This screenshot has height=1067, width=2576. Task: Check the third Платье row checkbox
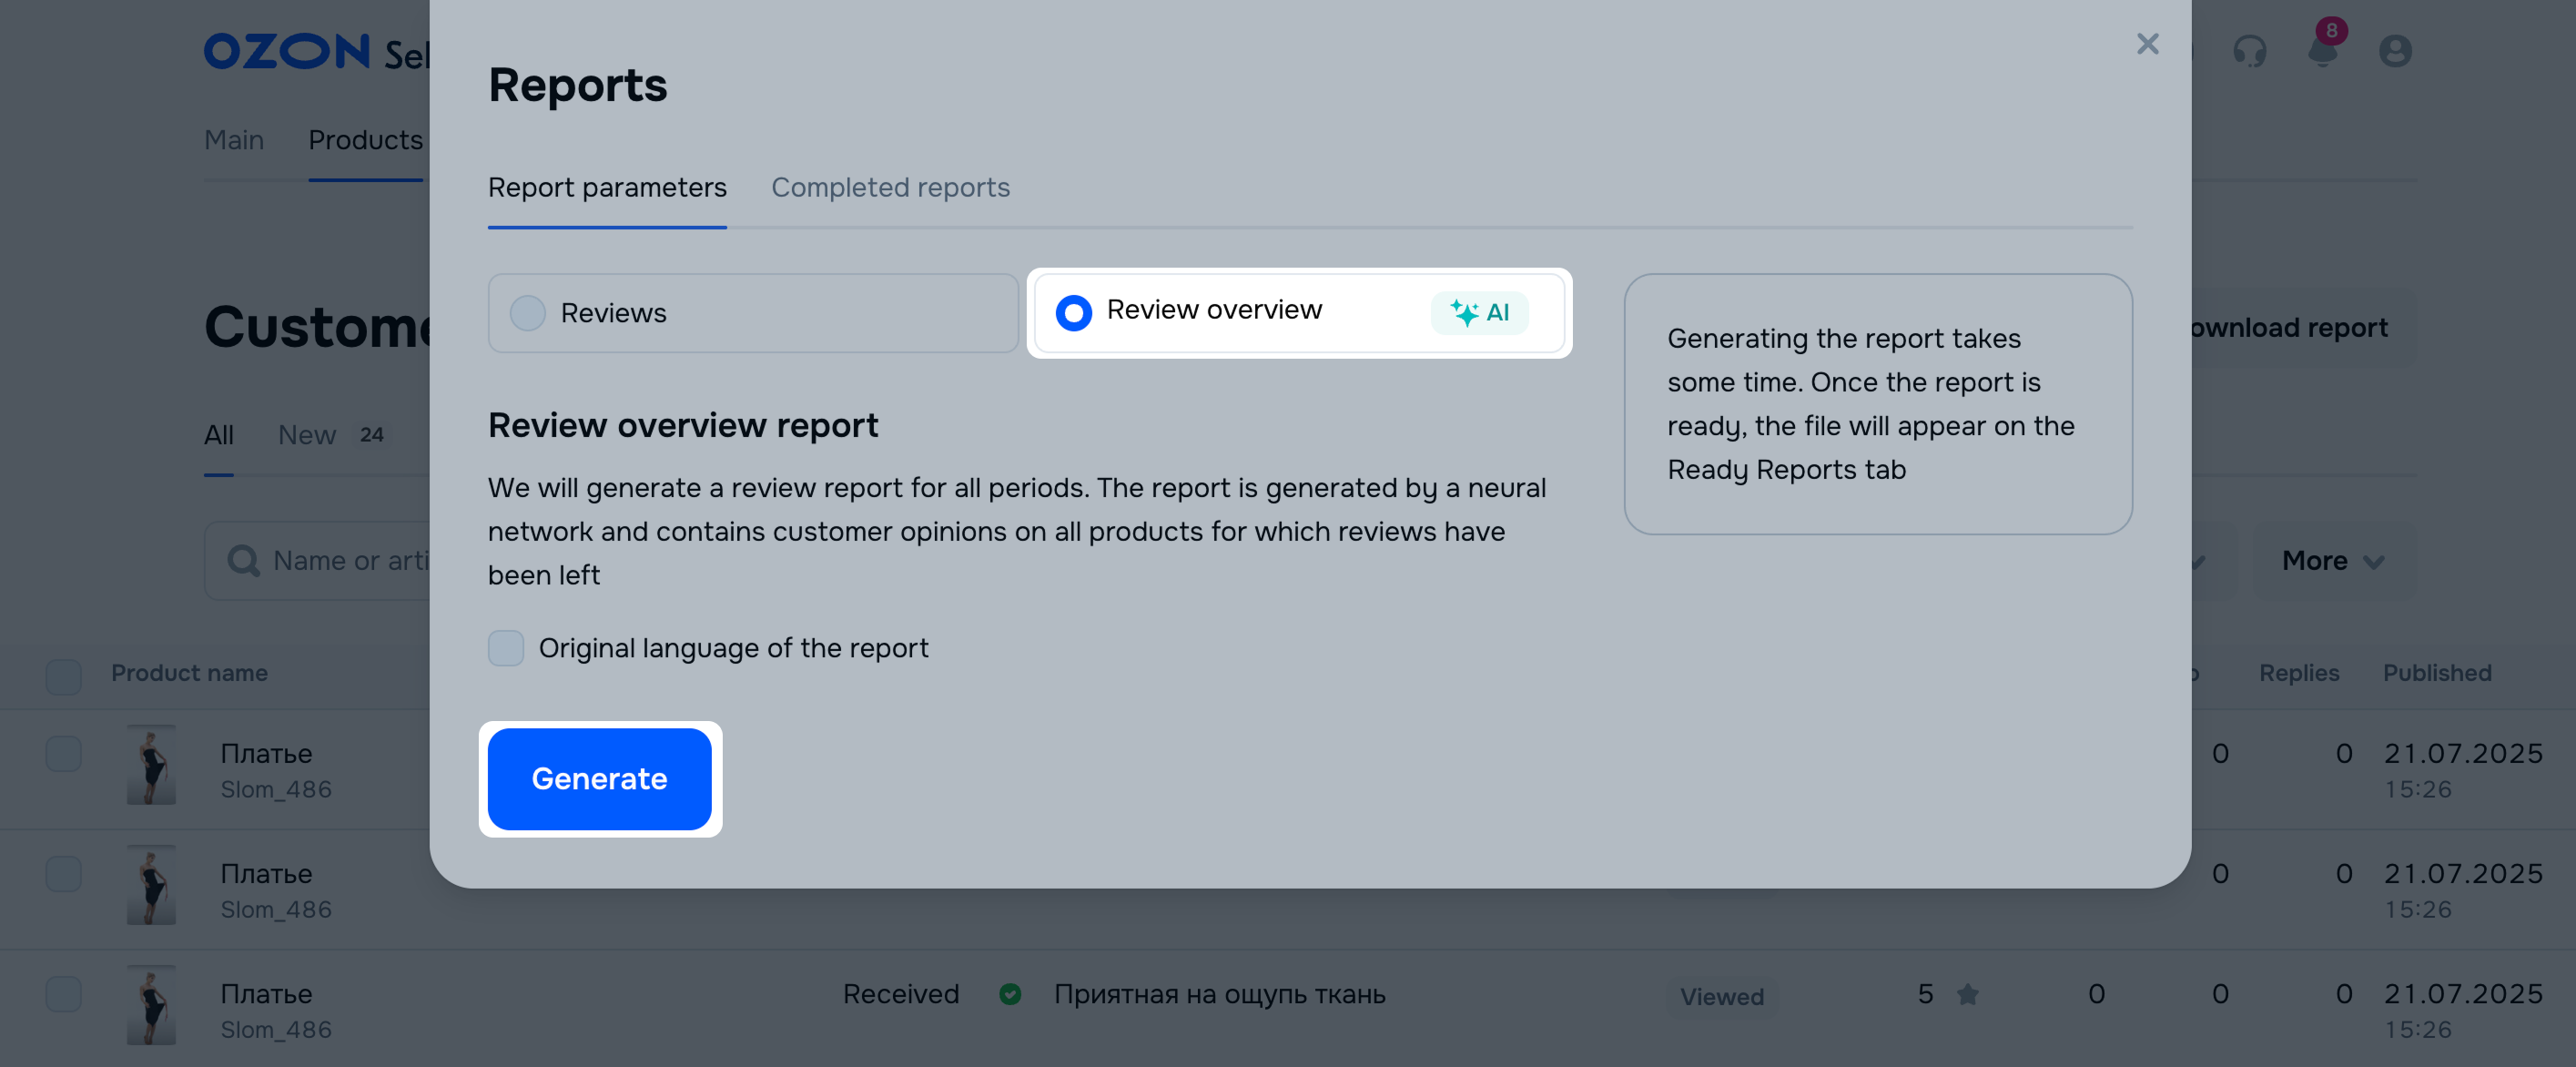63,994
